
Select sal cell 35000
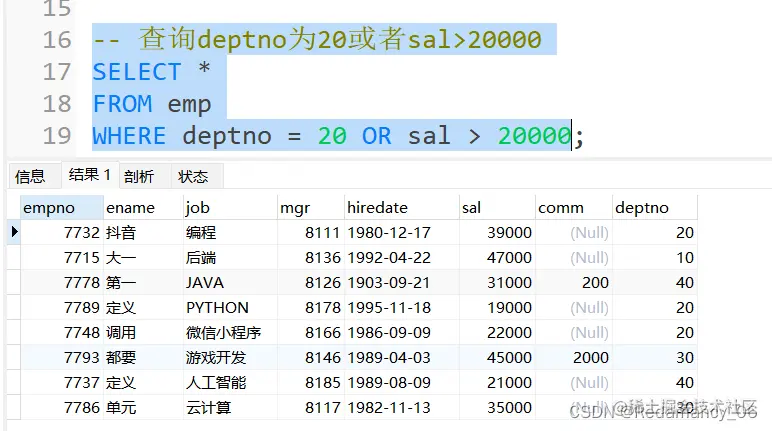(x=497, y=408)
